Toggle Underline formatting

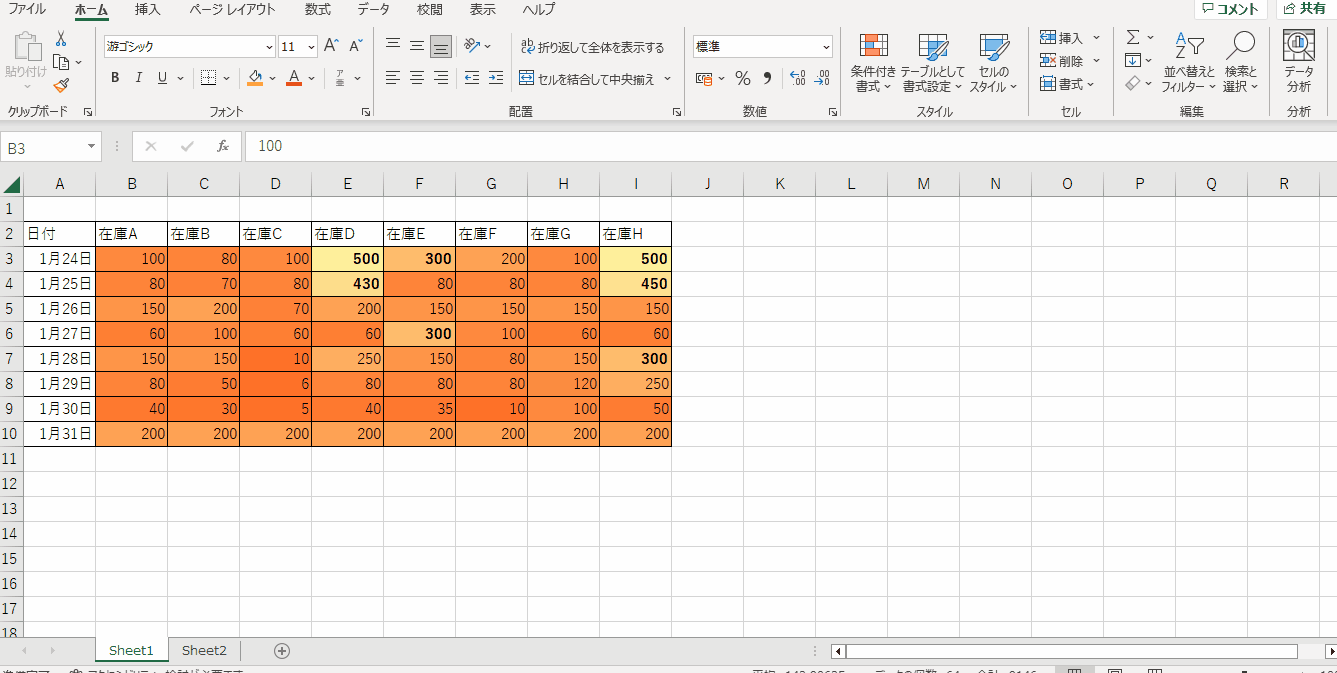click(x=162, y=78)
